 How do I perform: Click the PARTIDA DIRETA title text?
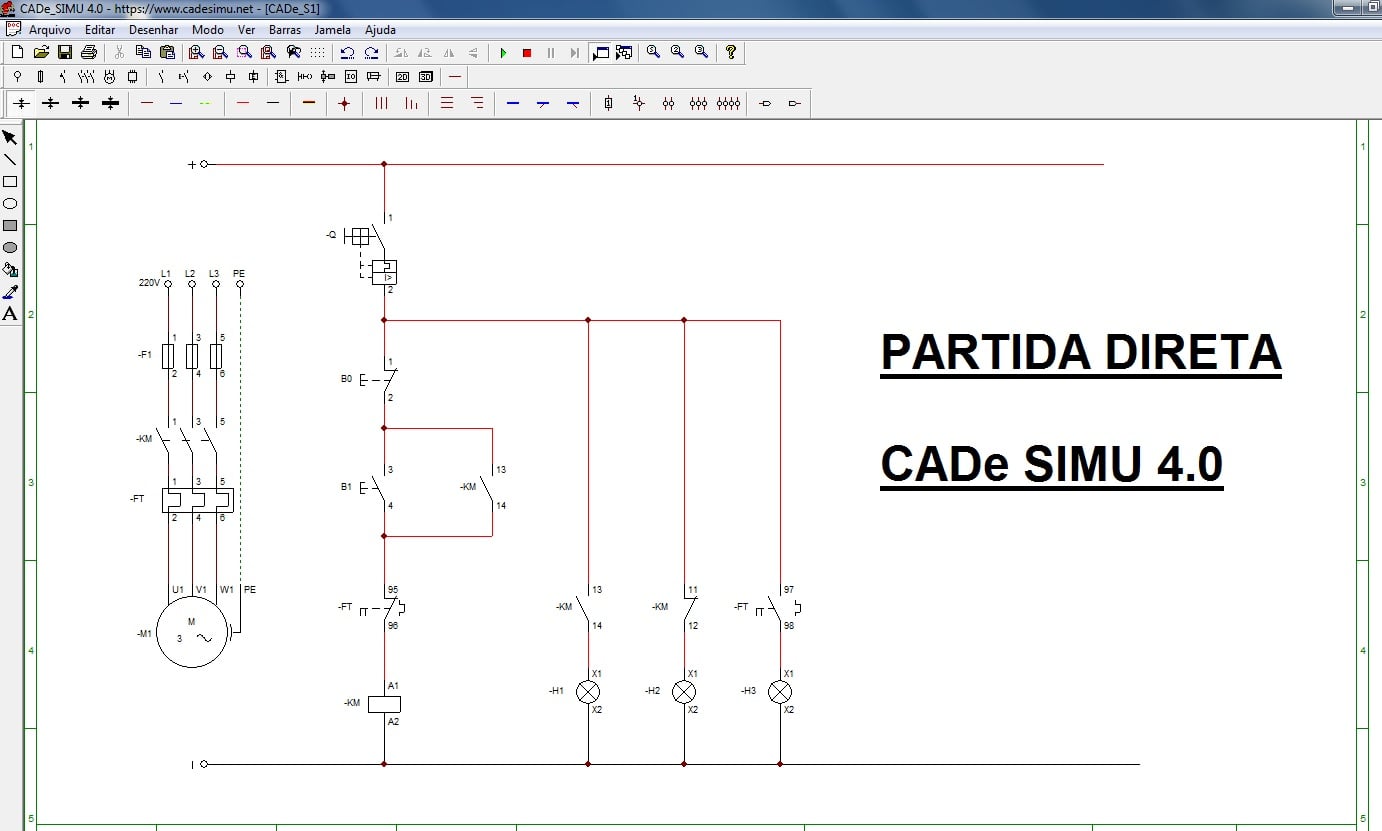(1081, 353)
